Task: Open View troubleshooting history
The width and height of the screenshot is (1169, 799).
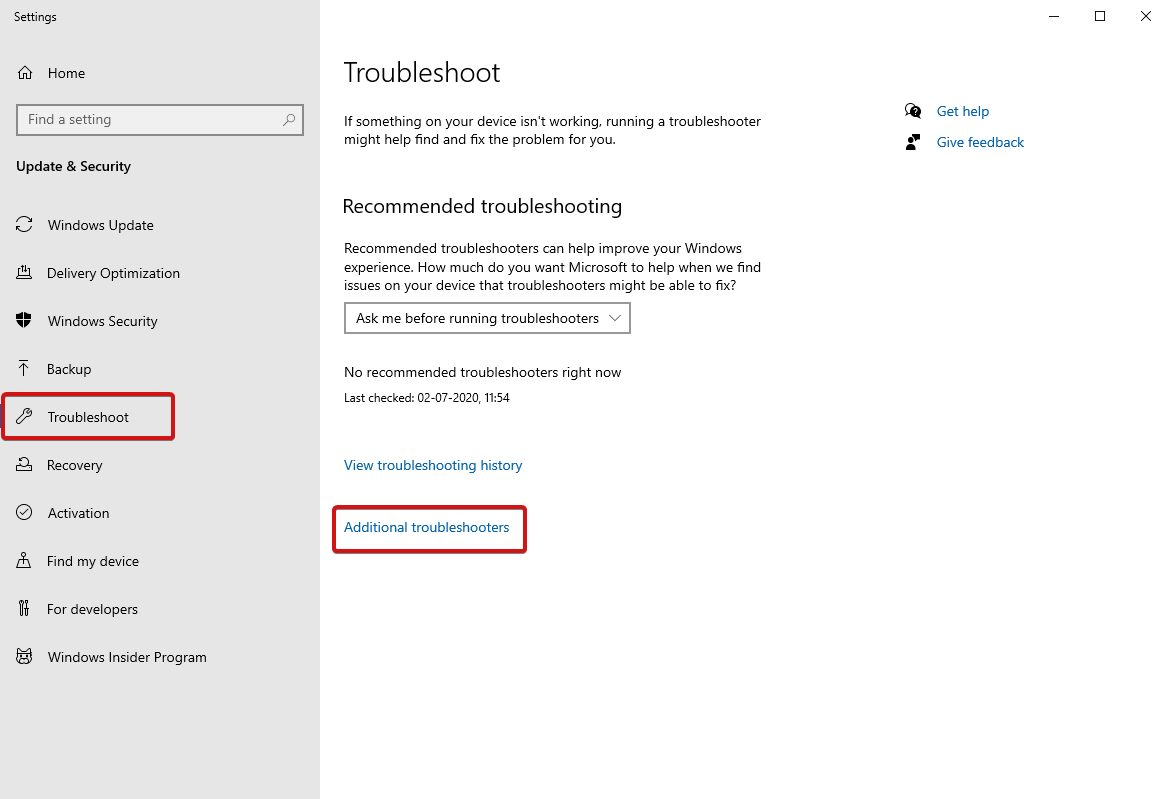Action: [433, 465]
